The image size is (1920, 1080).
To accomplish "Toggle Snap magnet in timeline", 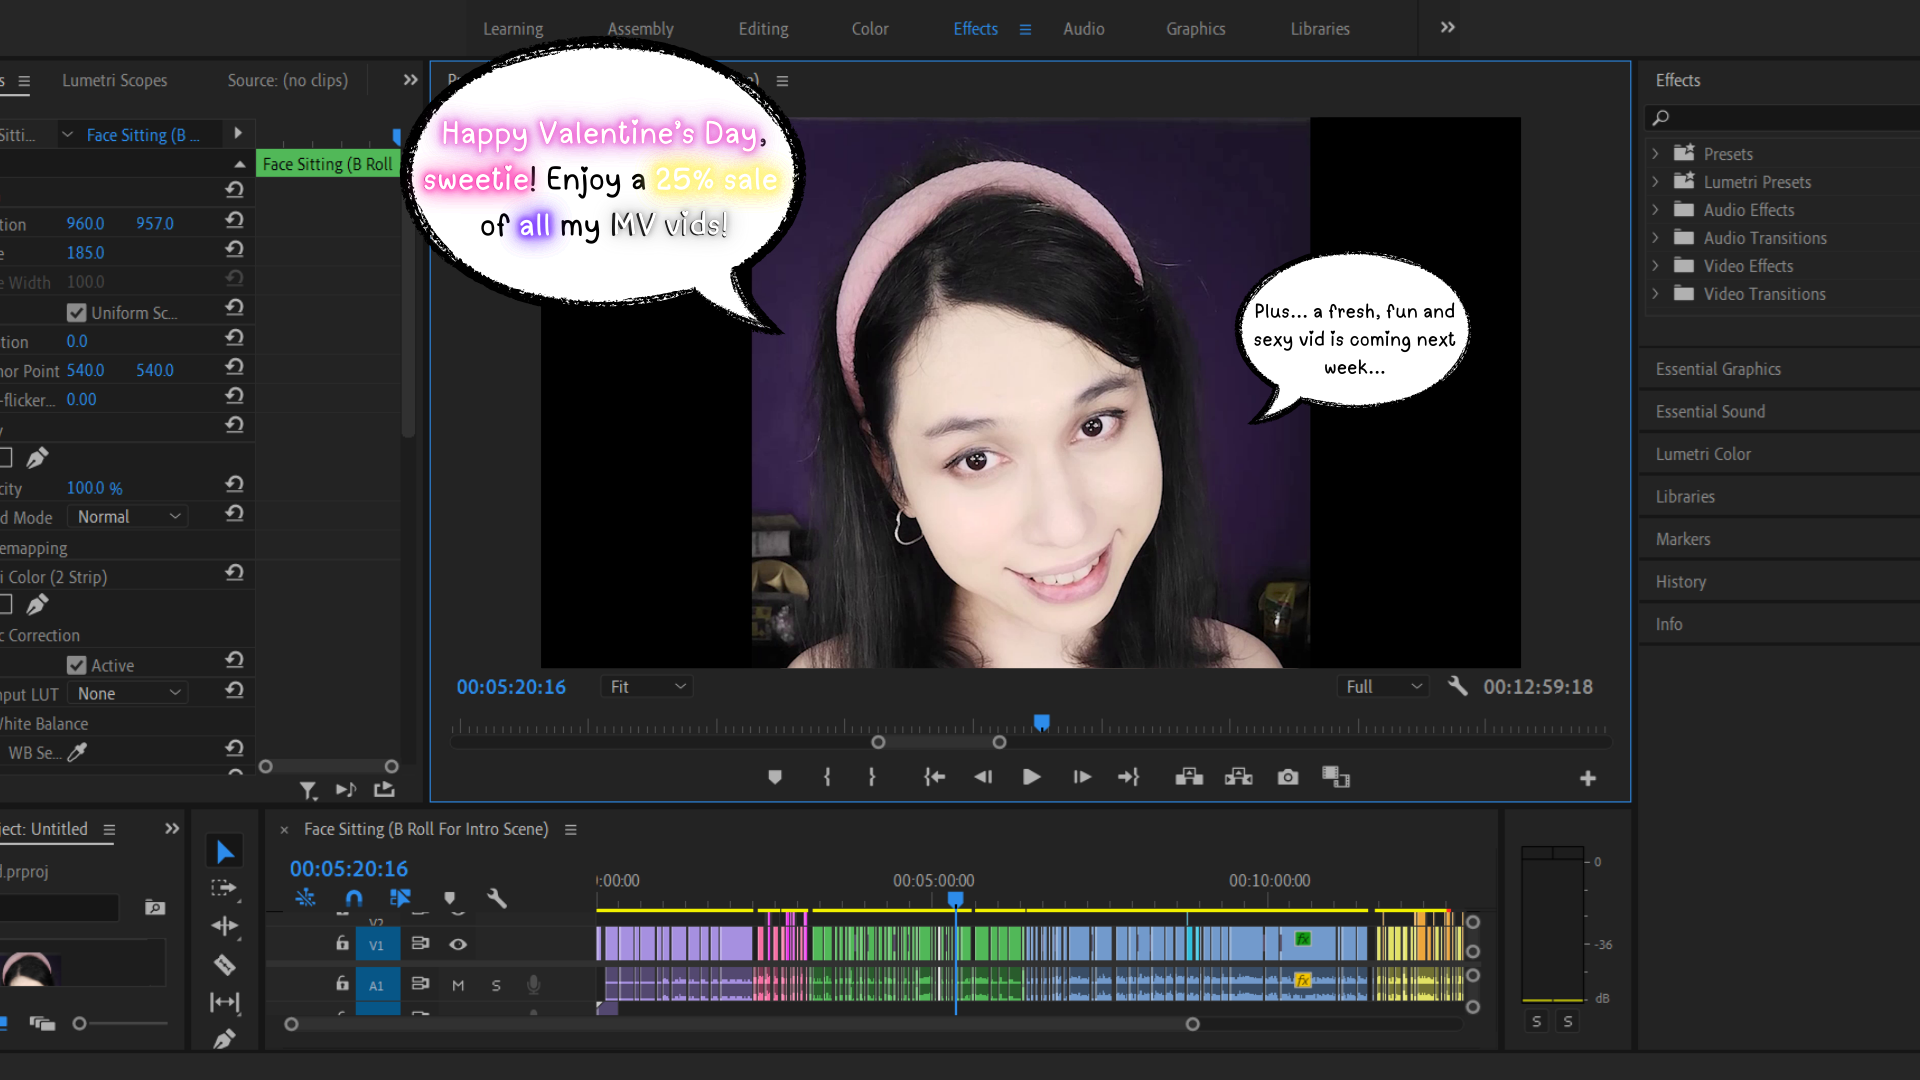I will tap(354, 898).
